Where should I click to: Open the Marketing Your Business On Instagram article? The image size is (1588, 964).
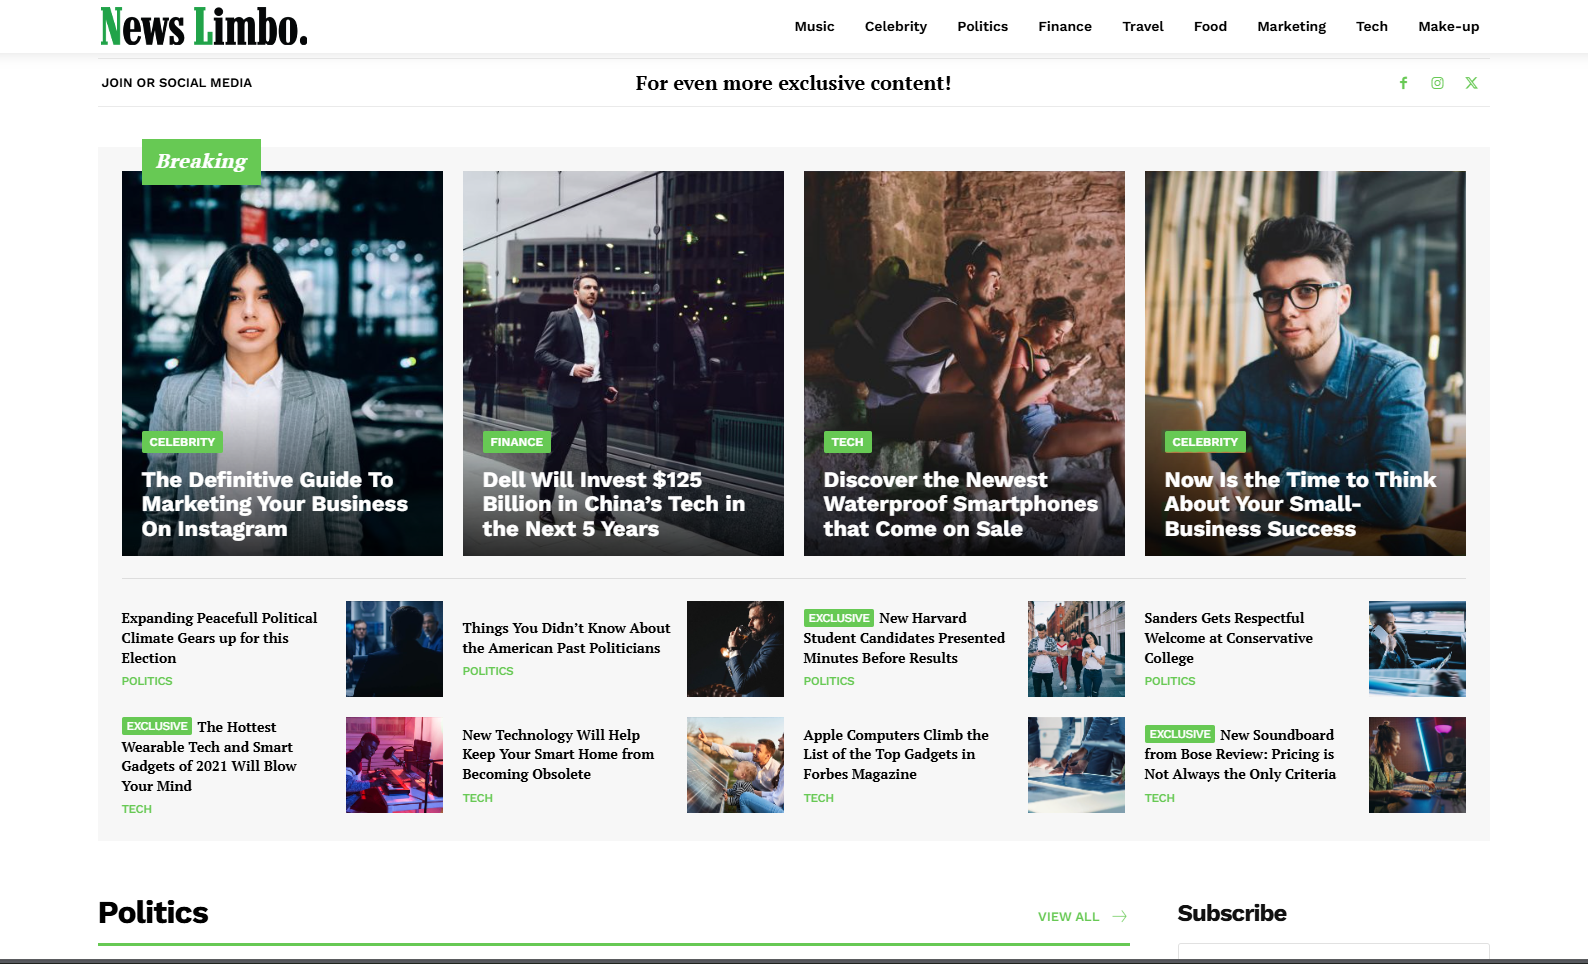(x=274, y=504)
